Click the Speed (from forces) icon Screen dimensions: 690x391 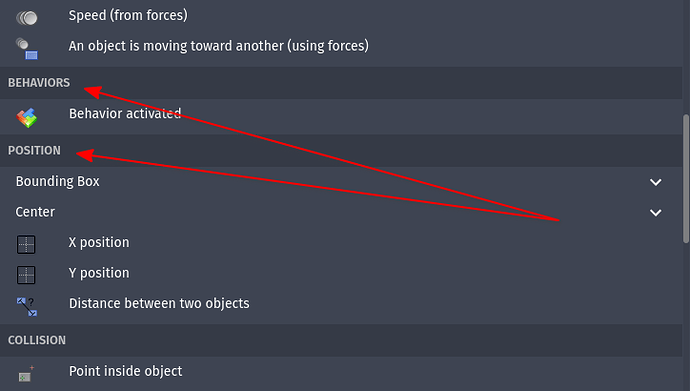point(26,18)
